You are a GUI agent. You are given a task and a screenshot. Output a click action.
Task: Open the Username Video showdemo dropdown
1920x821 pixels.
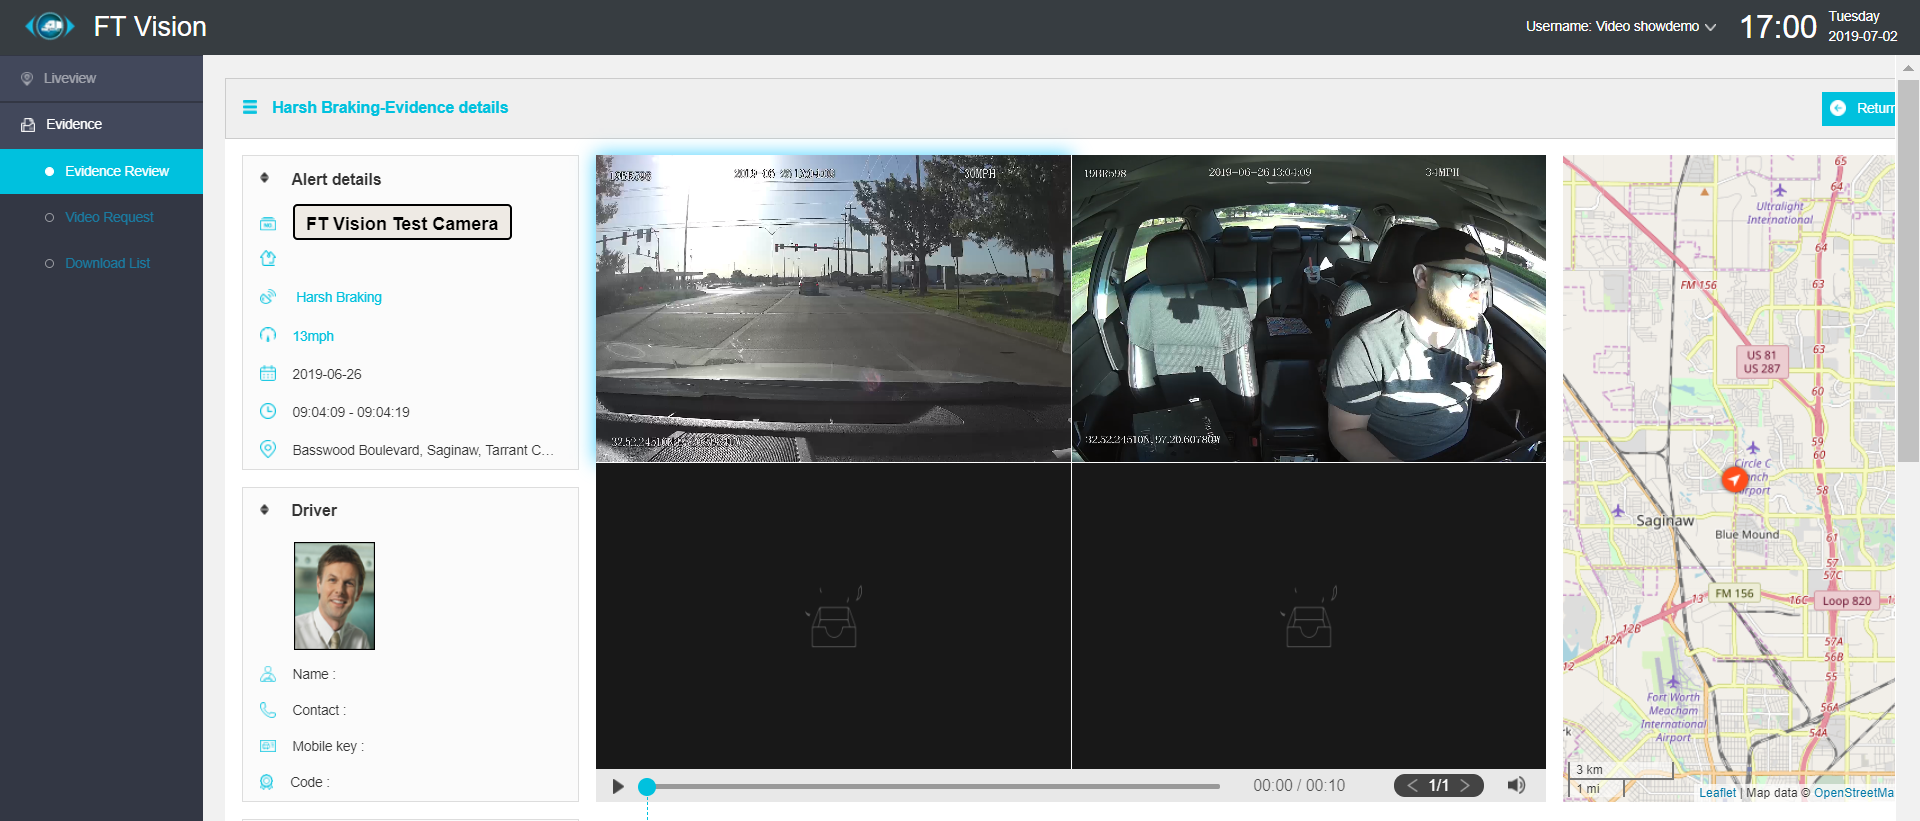click(x=1620, y=27)
